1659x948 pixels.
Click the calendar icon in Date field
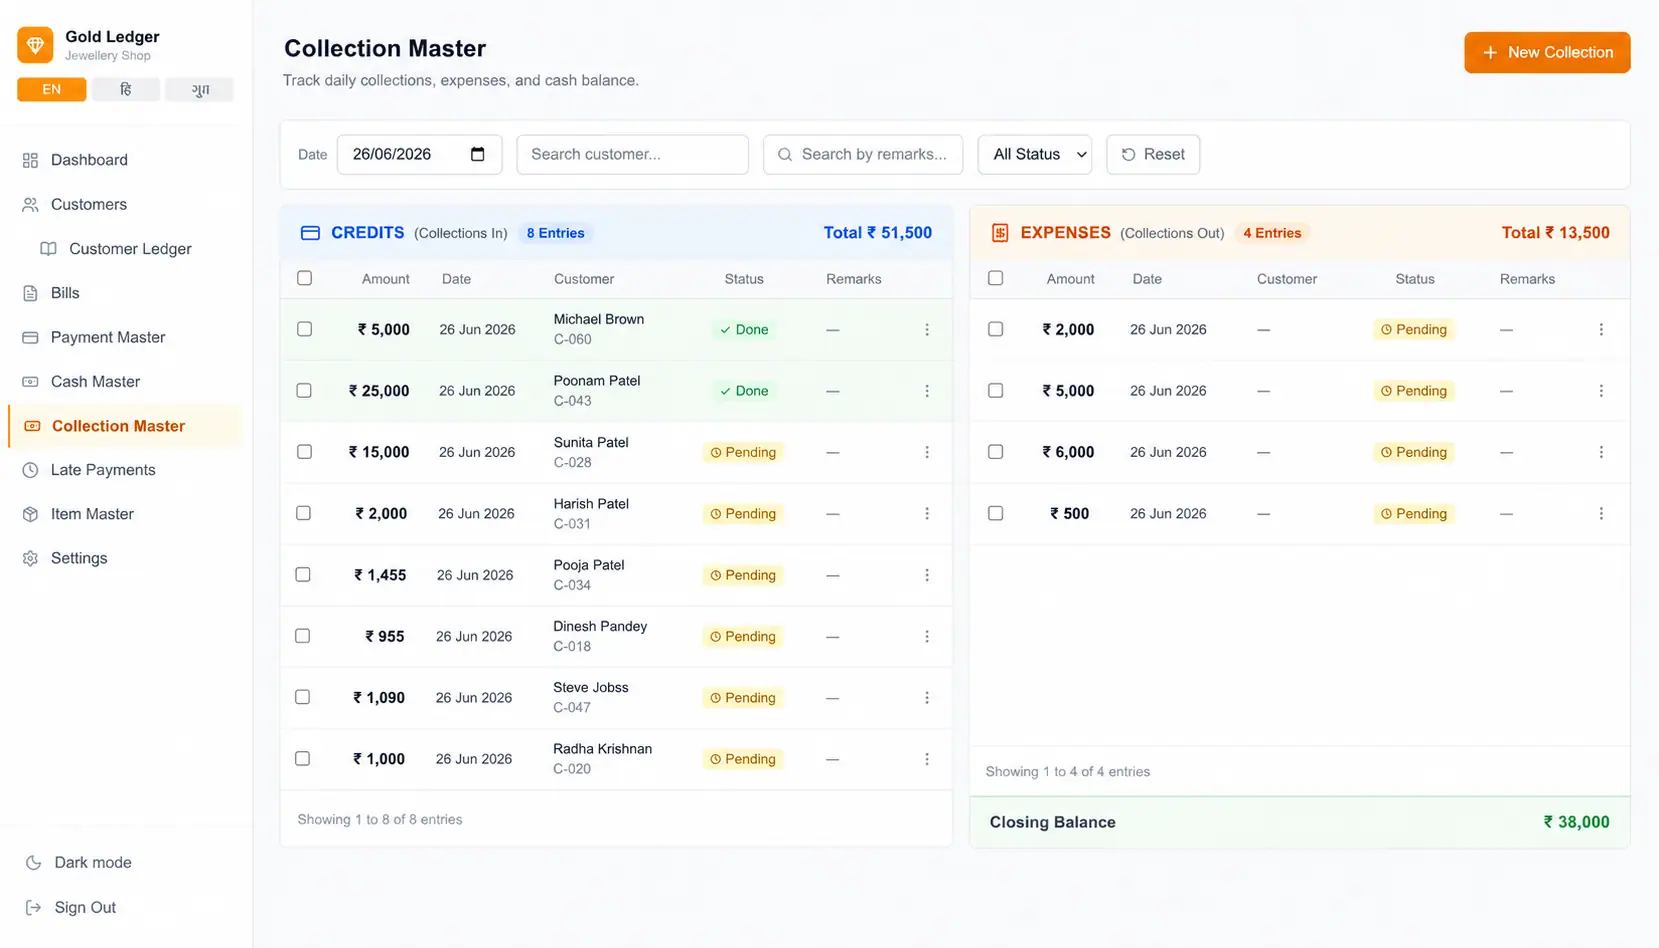pyautogui.click(x=478, y=154)
